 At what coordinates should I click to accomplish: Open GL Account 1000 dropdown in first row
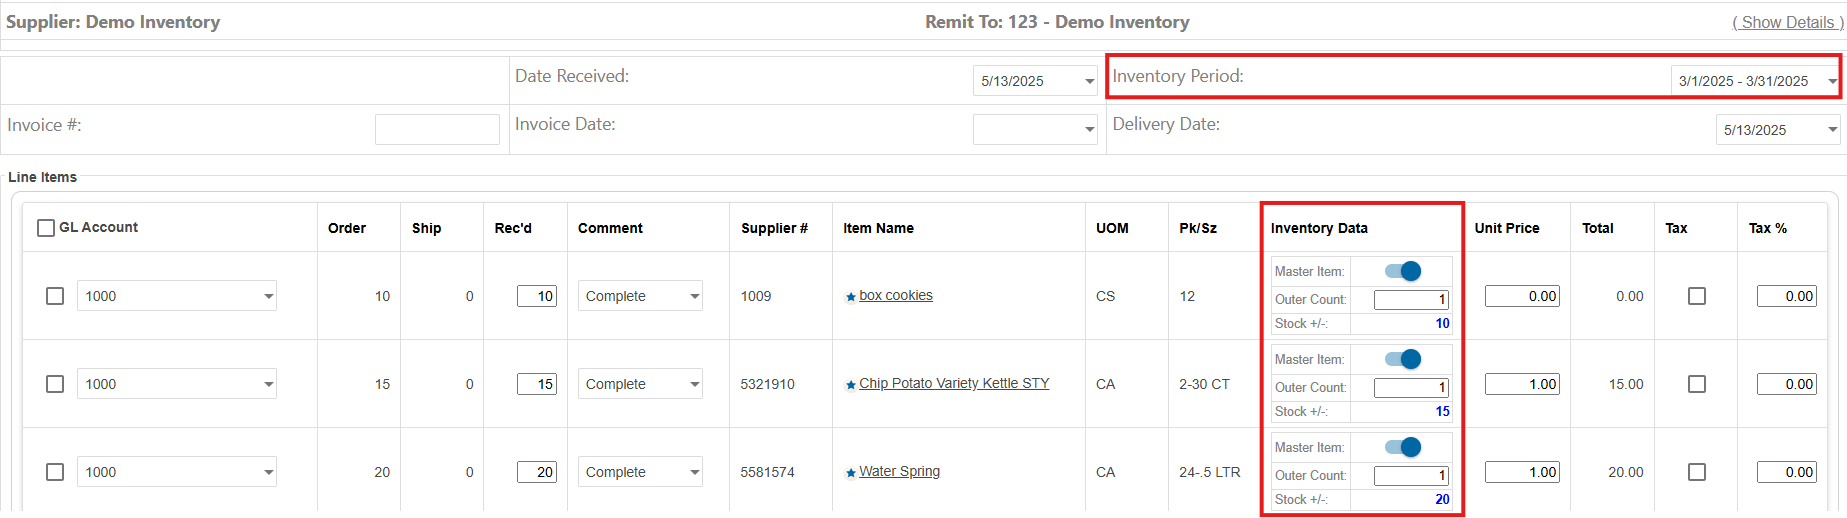point(268,296)
